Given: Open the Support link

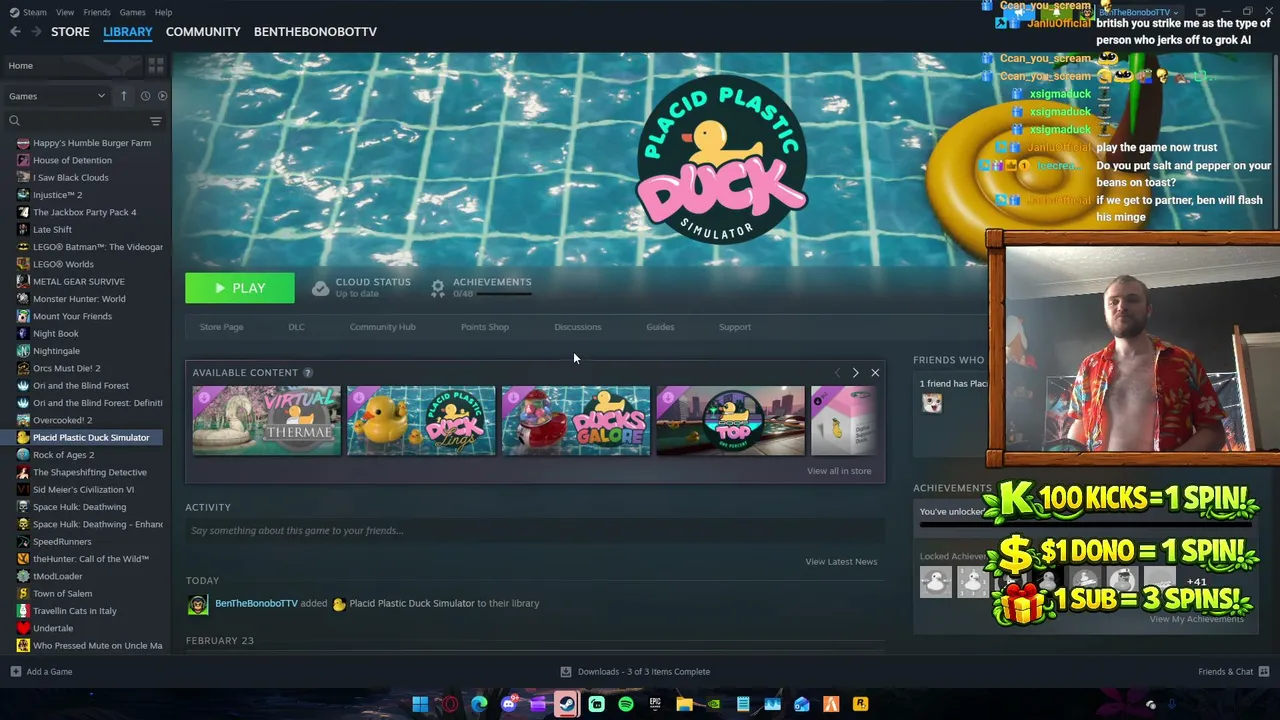Looking at the screenshot, I should 735,327.
